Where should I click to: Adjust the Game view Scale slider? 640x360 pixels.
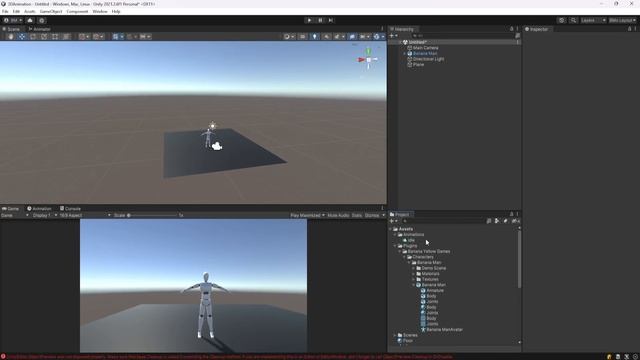[x=153, y=215]
